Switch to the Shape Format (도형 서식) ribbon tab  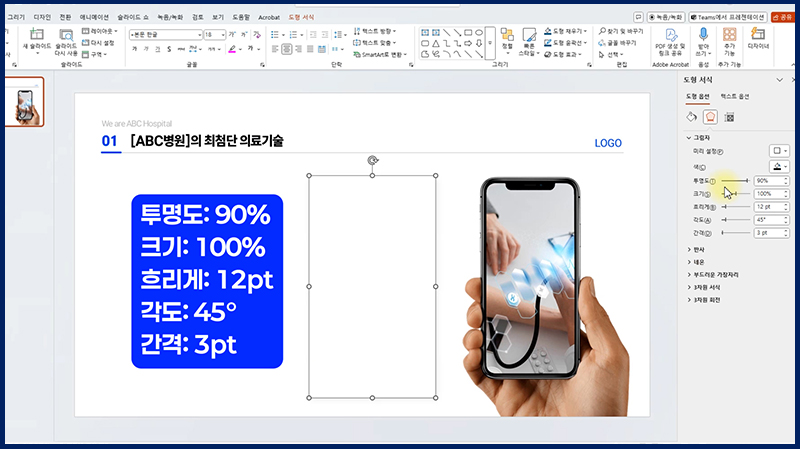pyautogui.click(x=301, y=17)
